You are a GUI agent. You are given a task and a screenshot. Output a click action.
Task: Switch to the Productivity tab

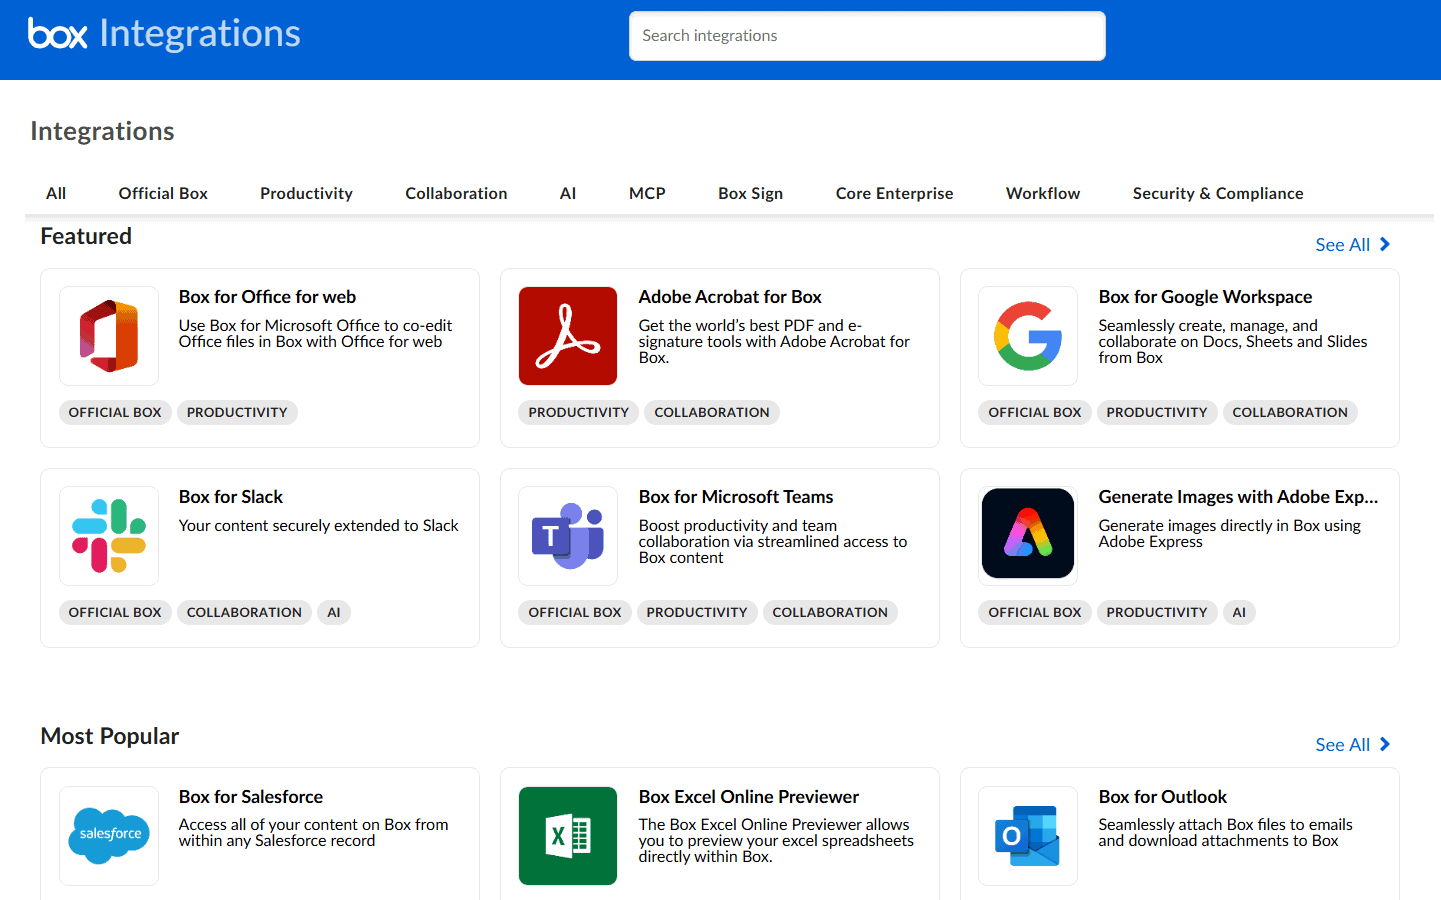click(x=306, y=193)
